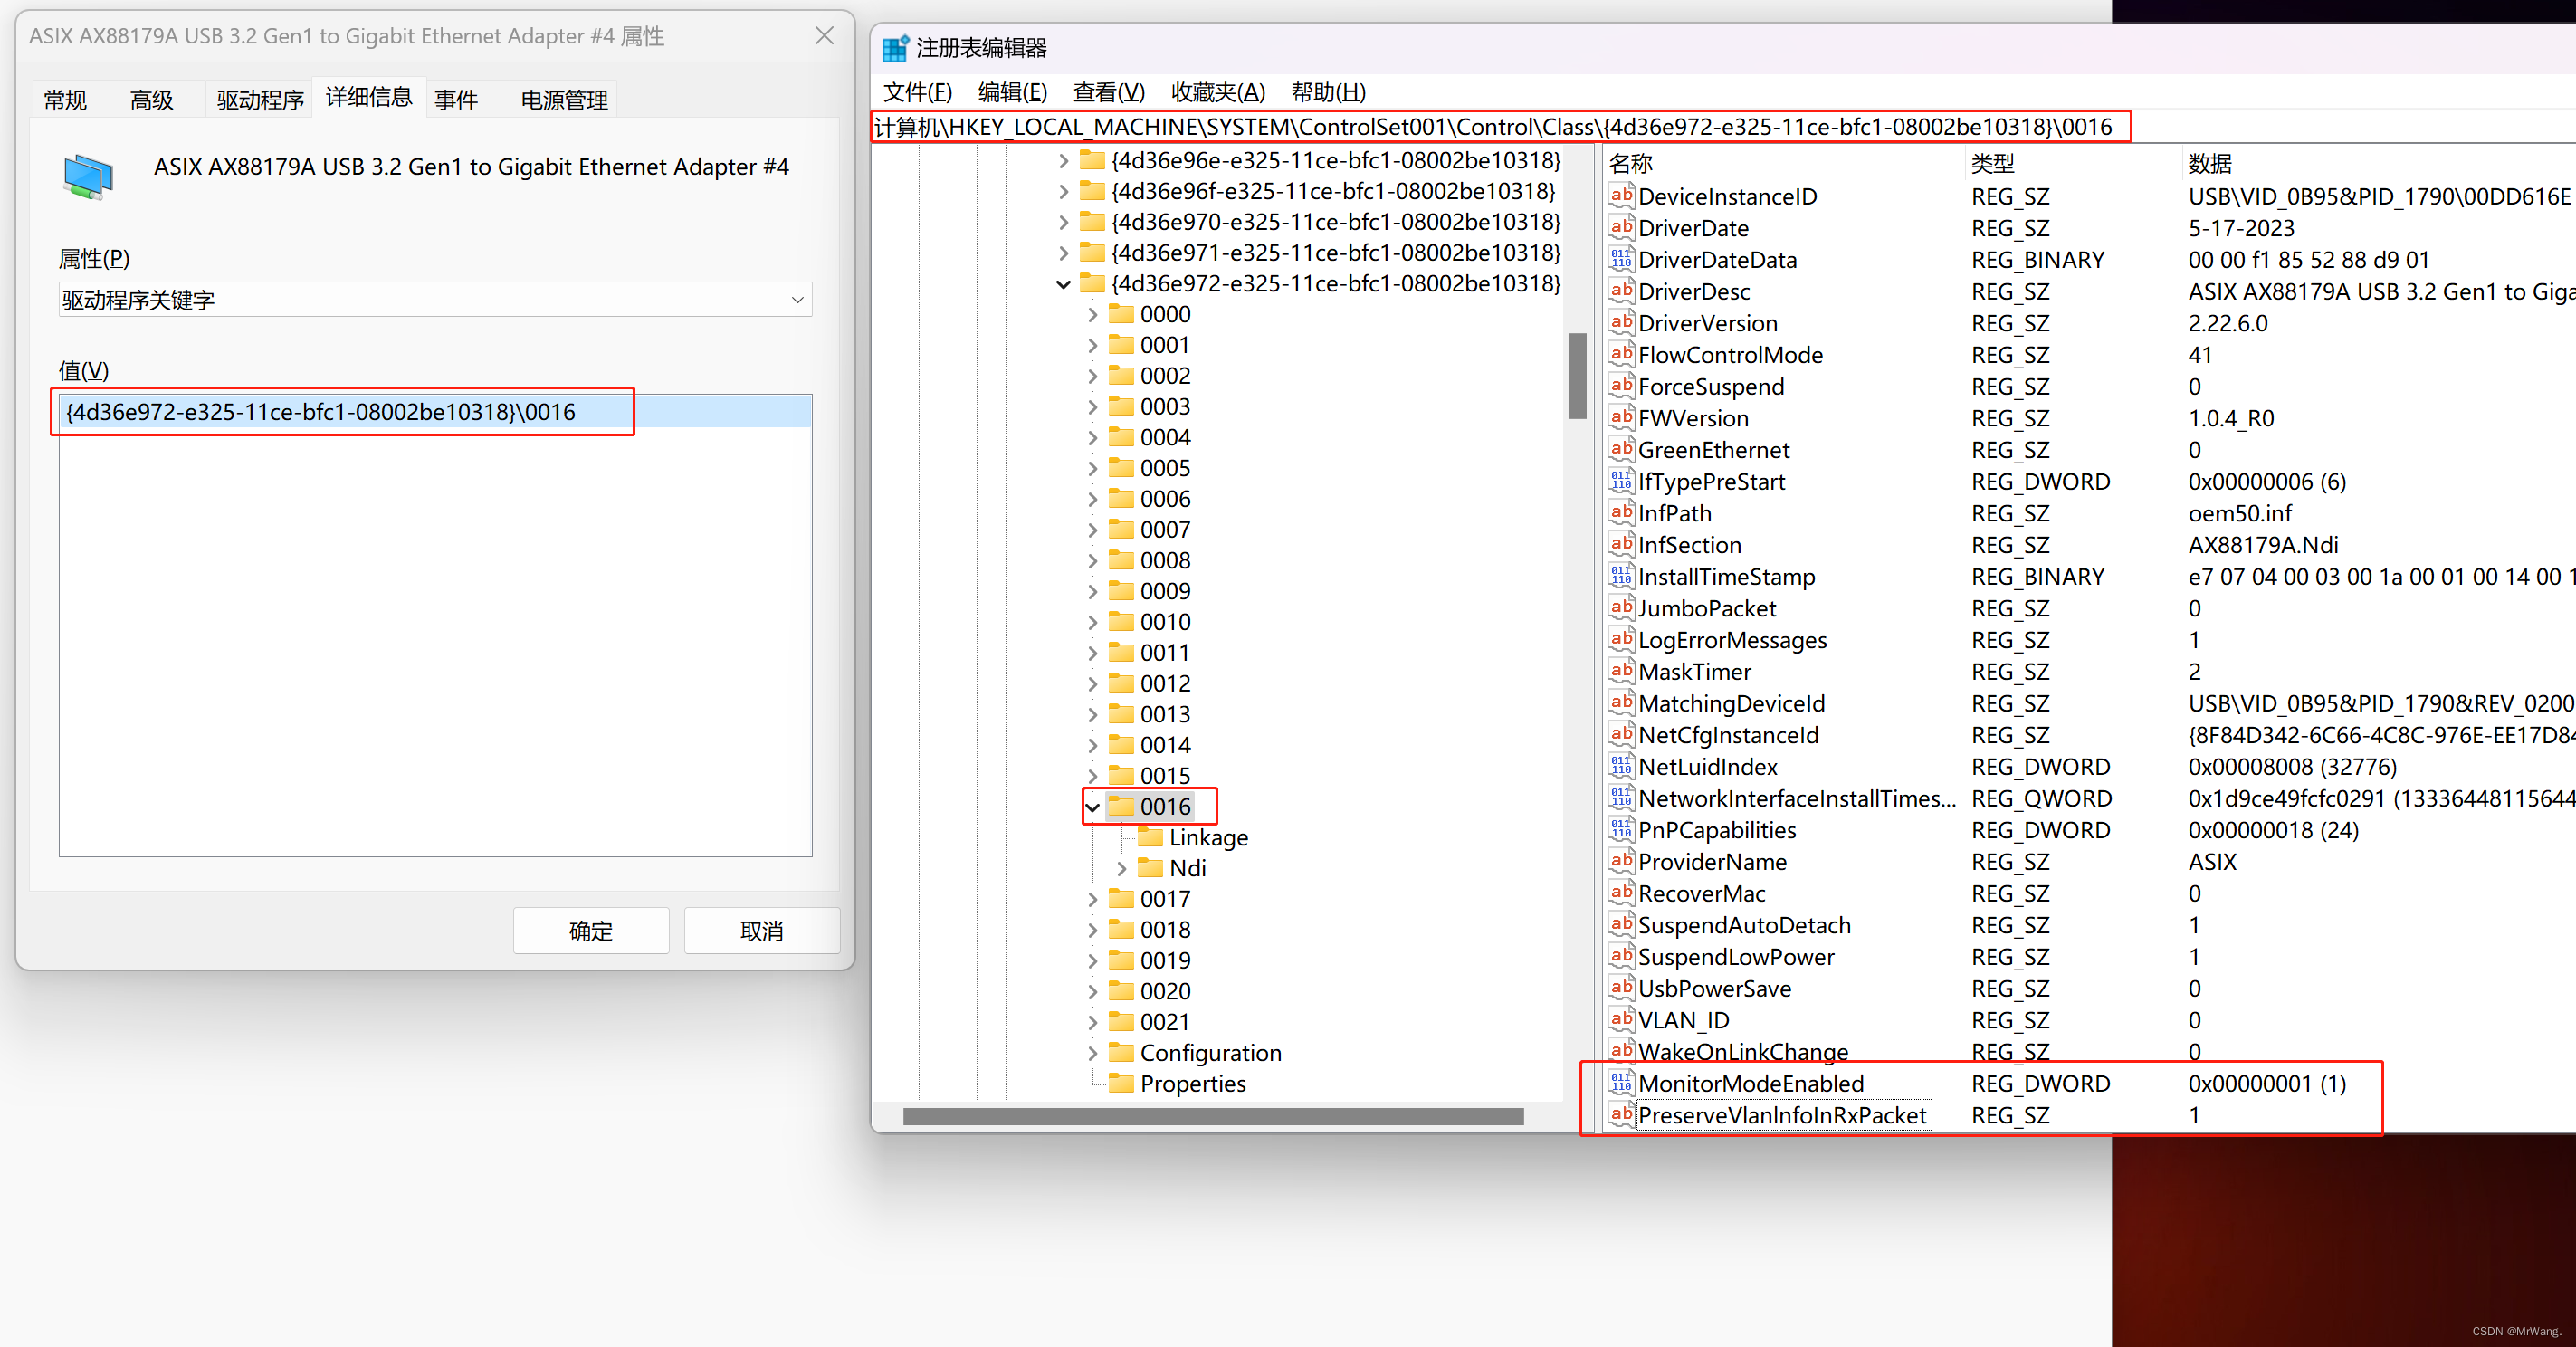The image size is (2576, 1347).
Task: Click the 名称 column header
Action: [1785, 163]
